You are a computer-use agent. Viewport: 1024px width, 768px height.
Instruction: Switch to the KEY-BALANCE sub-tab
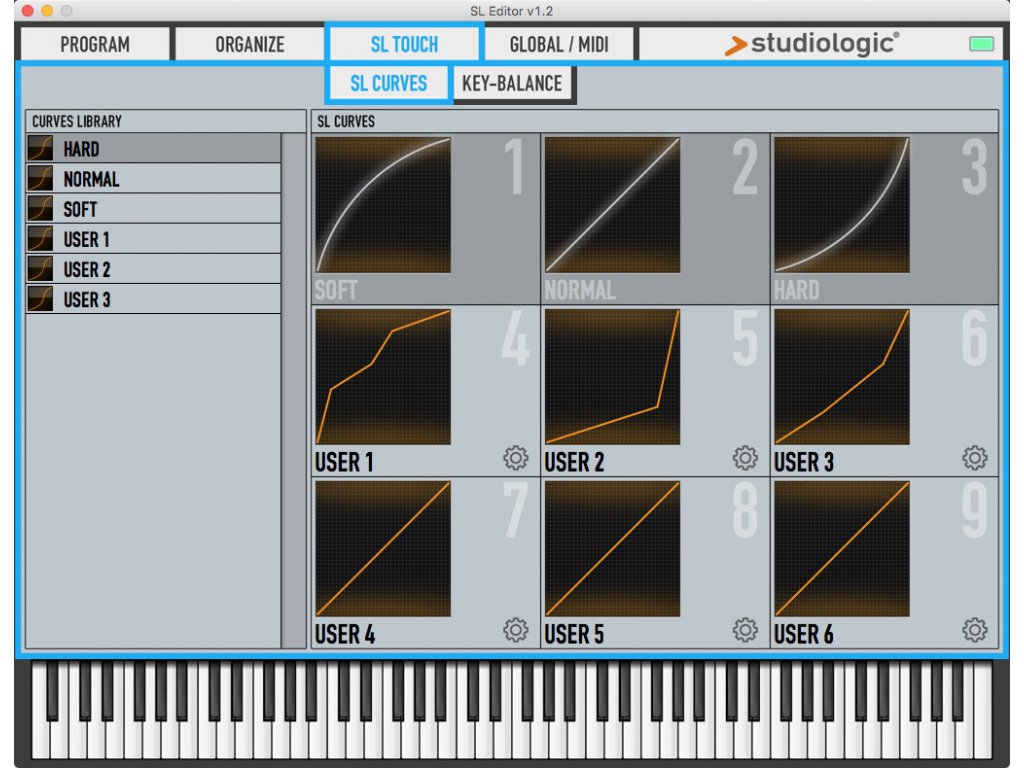point(512,83)
